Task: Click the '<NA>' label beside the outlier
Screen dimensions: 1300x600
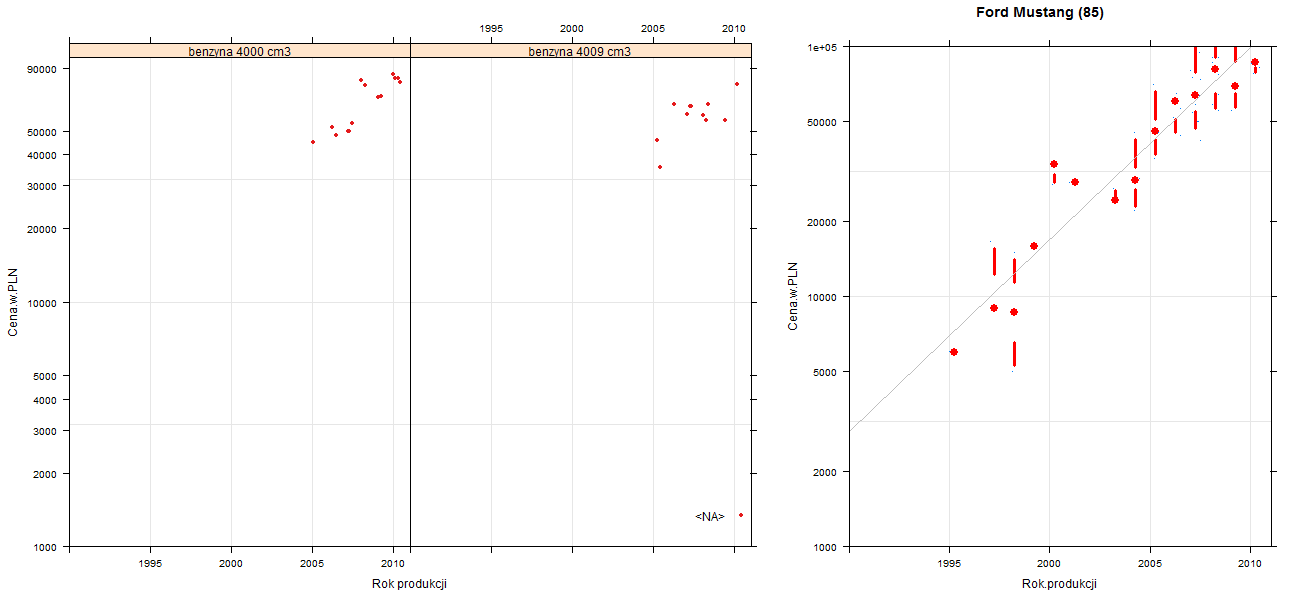Action: [x=709, y=517]
